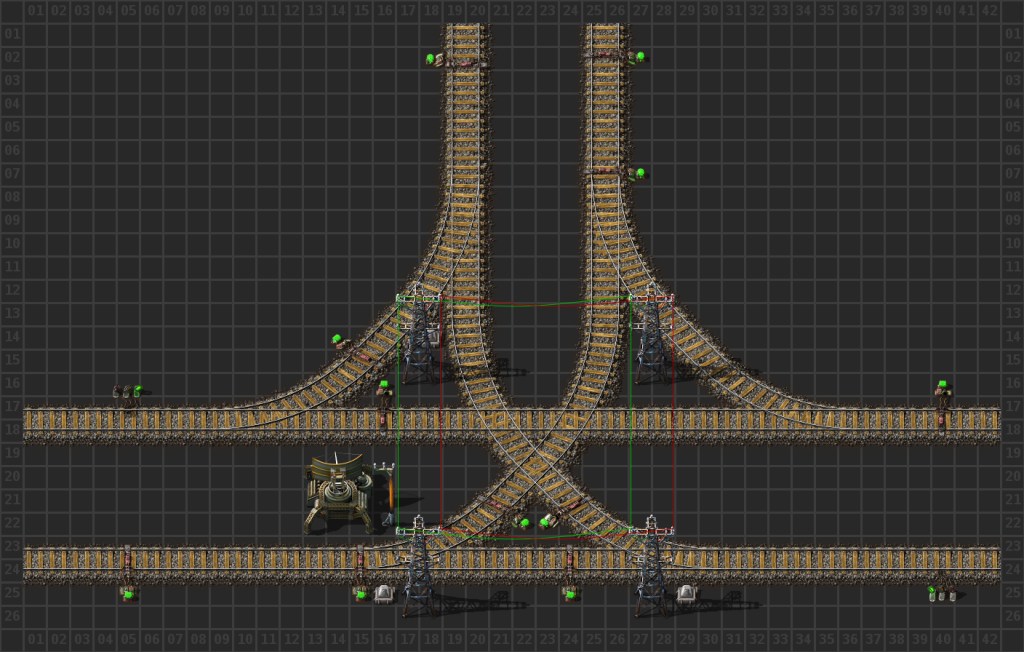Click row label 05 in the left ruler

pos(12,127)
